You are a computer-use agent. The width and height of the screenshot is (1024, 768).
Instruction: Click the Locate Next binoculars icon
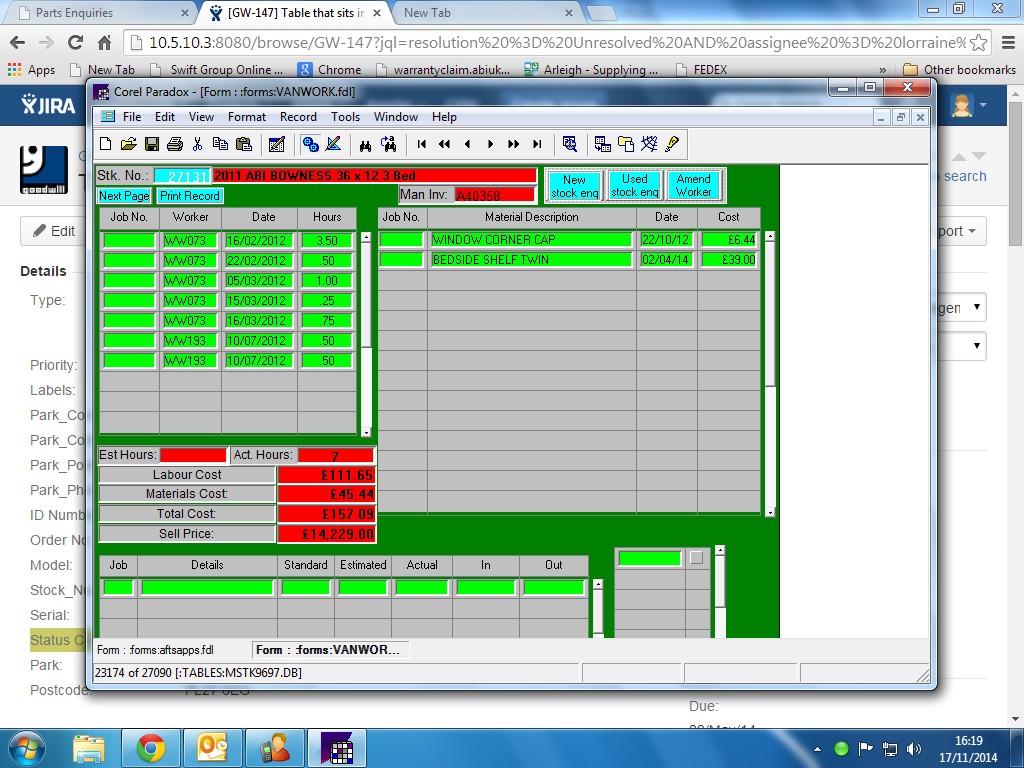389,144
